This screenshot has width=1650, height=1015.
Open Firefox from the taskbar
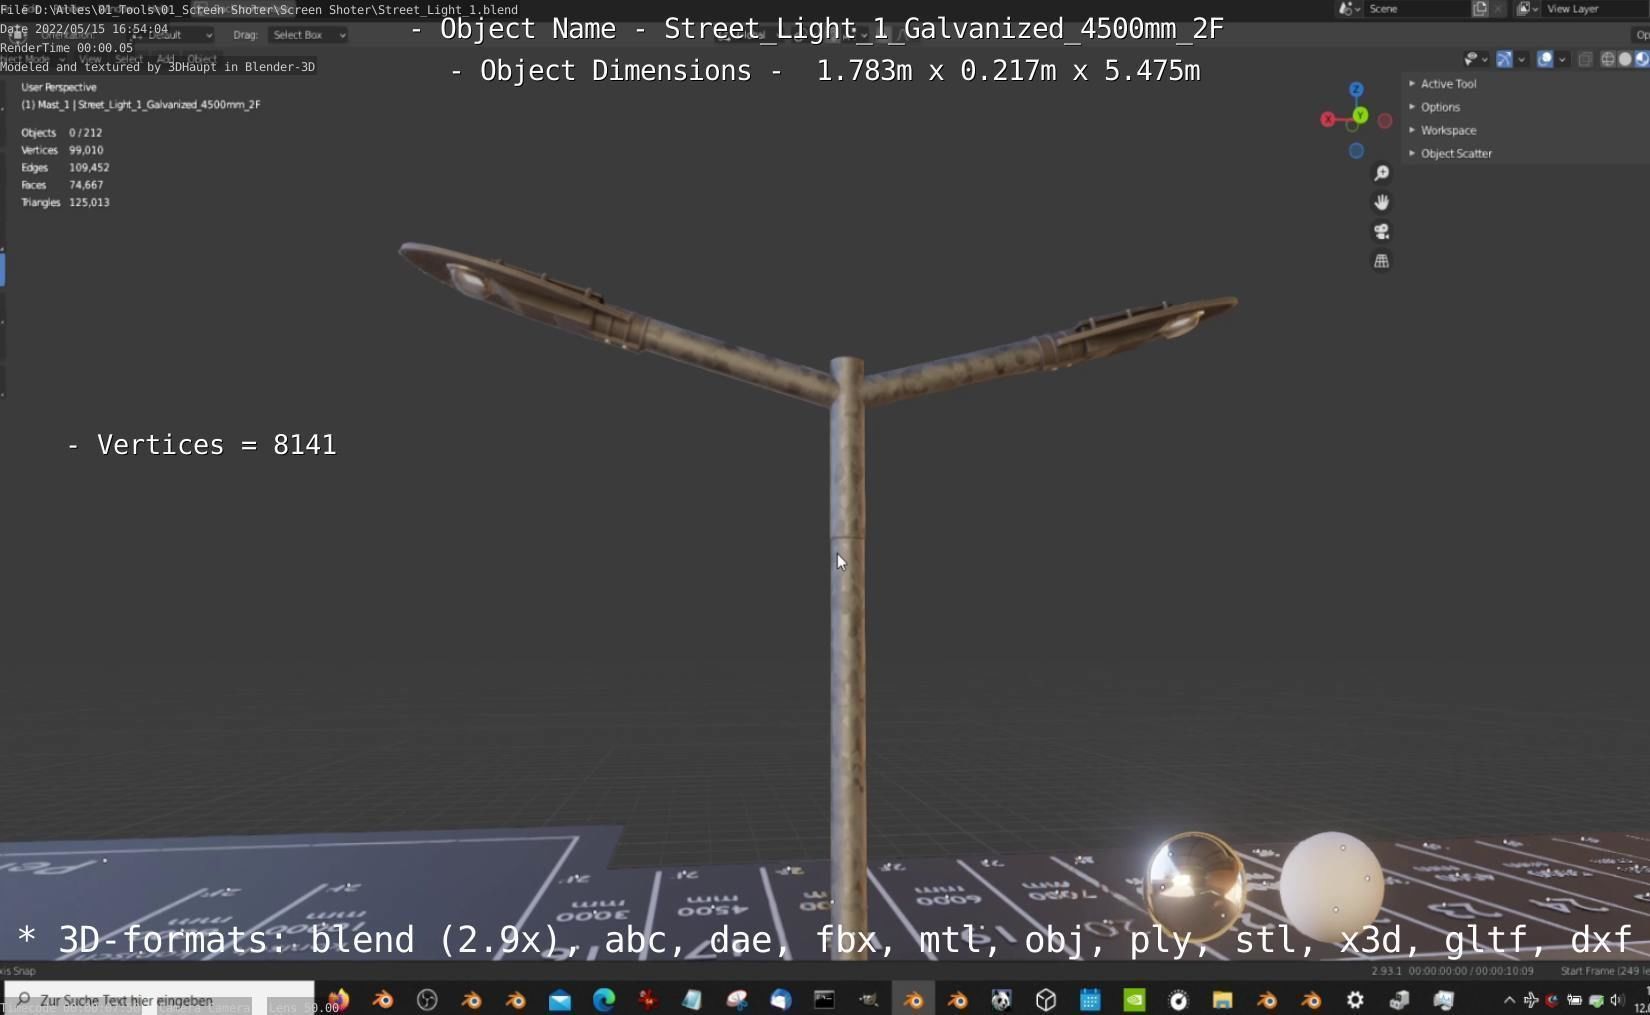click(338, 999)
